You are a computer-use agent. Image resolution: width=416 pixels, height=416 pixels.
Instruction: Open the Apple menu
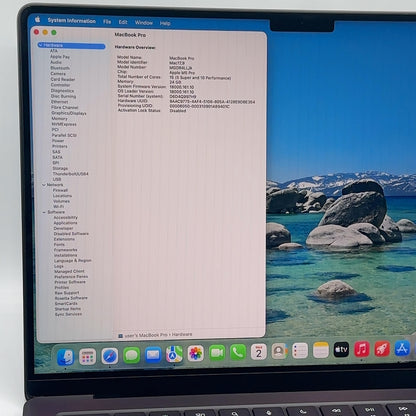(37, 19)
